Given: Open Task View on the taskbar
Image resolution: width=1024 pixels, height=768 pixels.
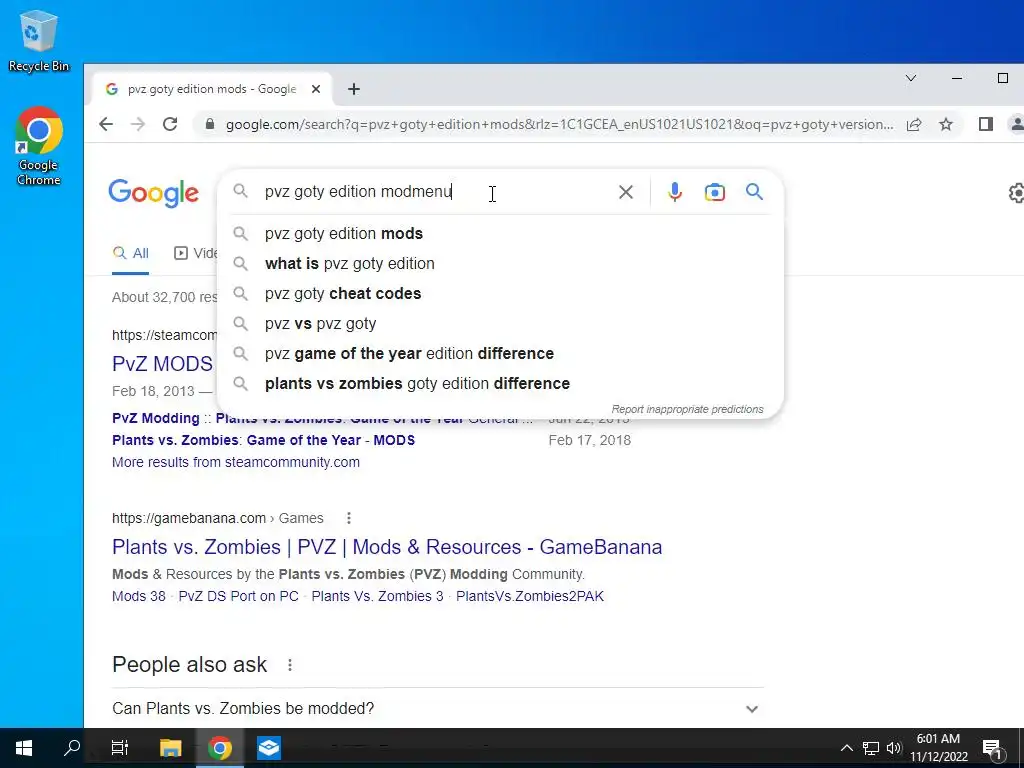Looking at the screenshot, I should click(120, 748).
